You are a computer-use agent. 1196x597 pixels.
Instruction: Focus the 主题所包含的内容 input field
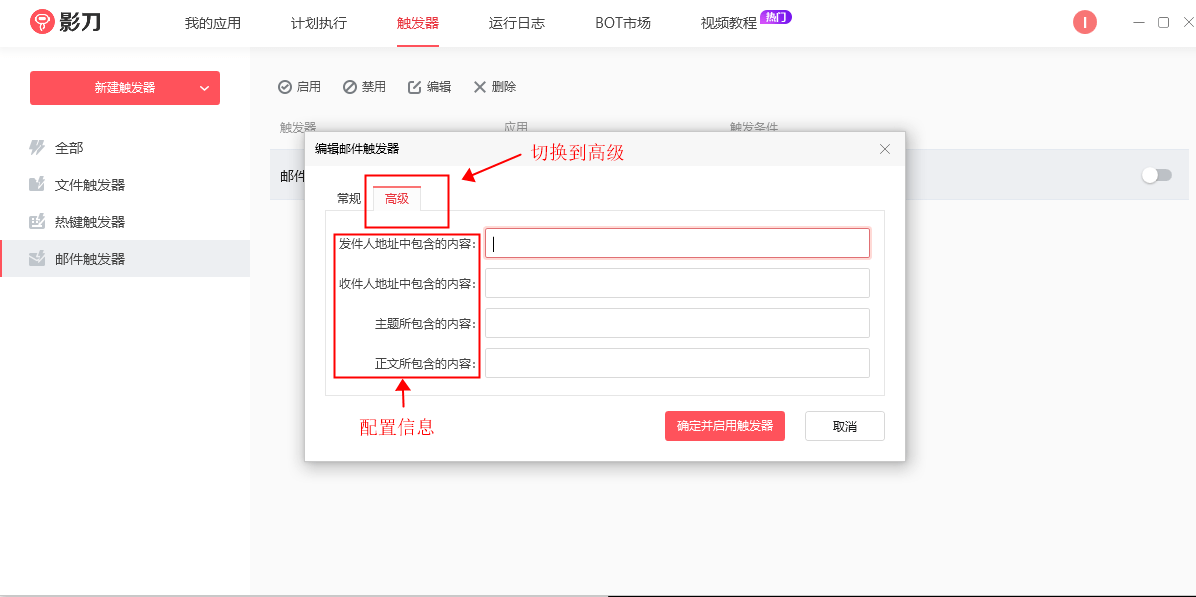(677, 323)
